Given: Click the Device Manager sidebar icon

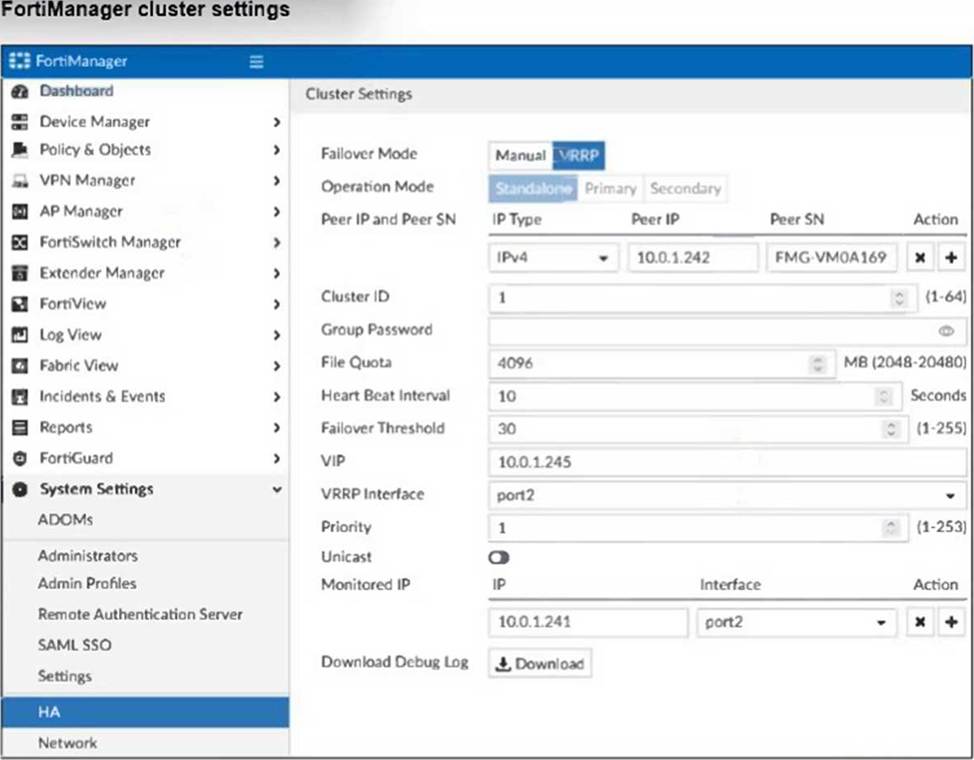Looking at the screenshot, I should click(x=18, y=122).
